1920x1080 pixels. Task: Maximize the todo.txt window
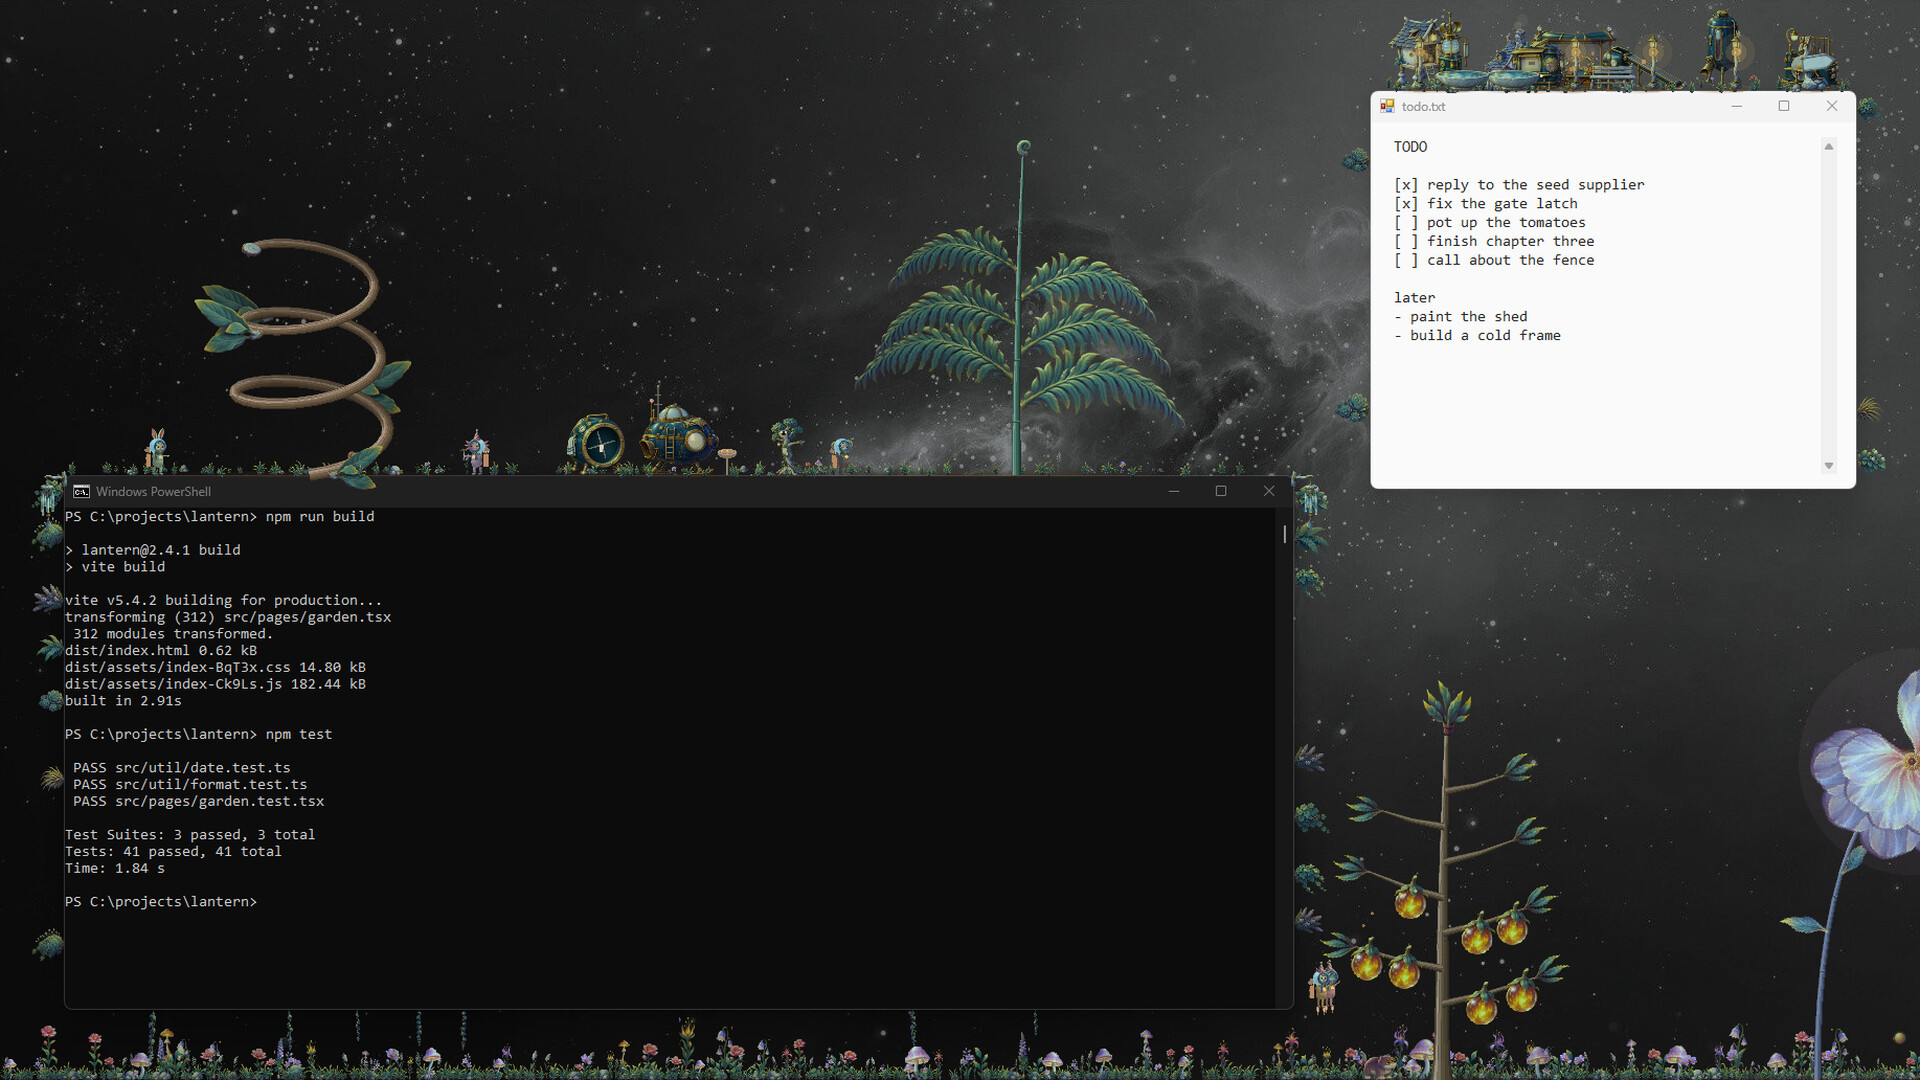tap(1784, 106)
